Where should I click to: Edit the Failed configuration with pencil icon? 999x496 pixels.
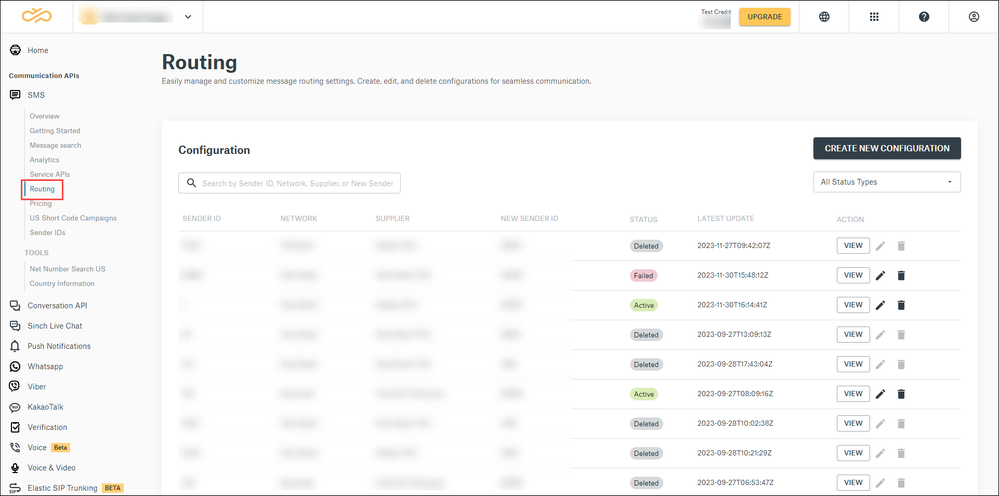tap(880, 276)
